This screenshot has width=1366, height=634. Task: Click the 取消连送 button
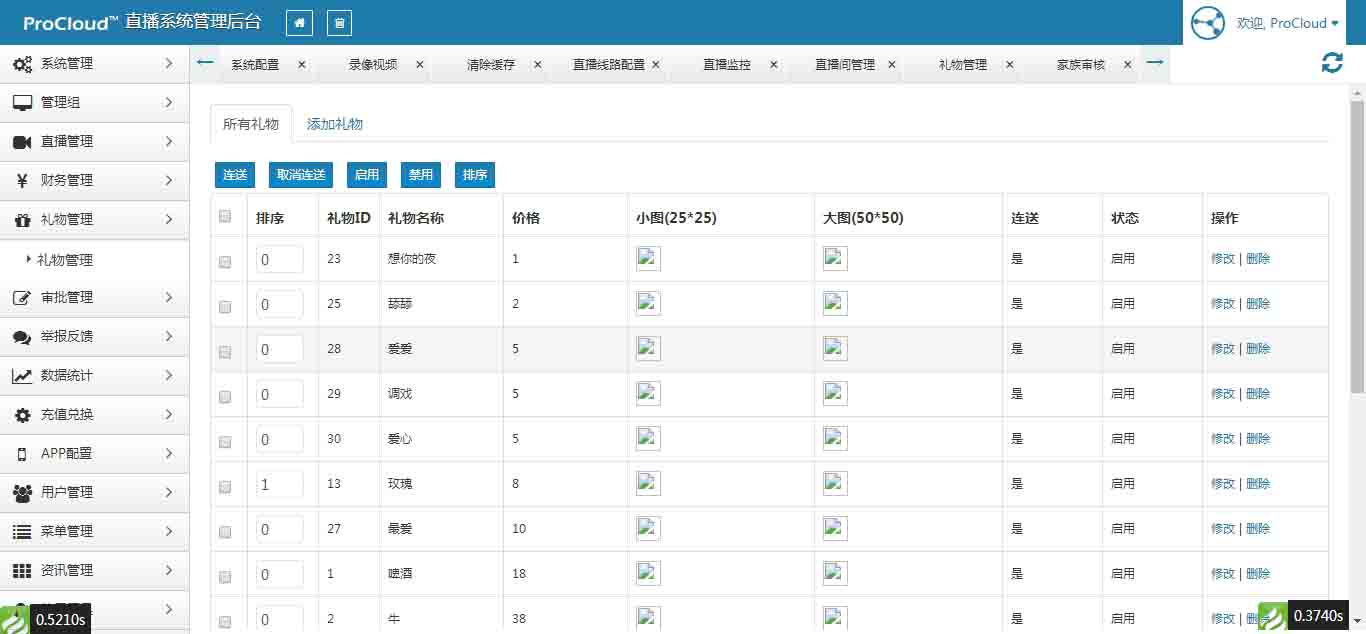tap(301, 175)
